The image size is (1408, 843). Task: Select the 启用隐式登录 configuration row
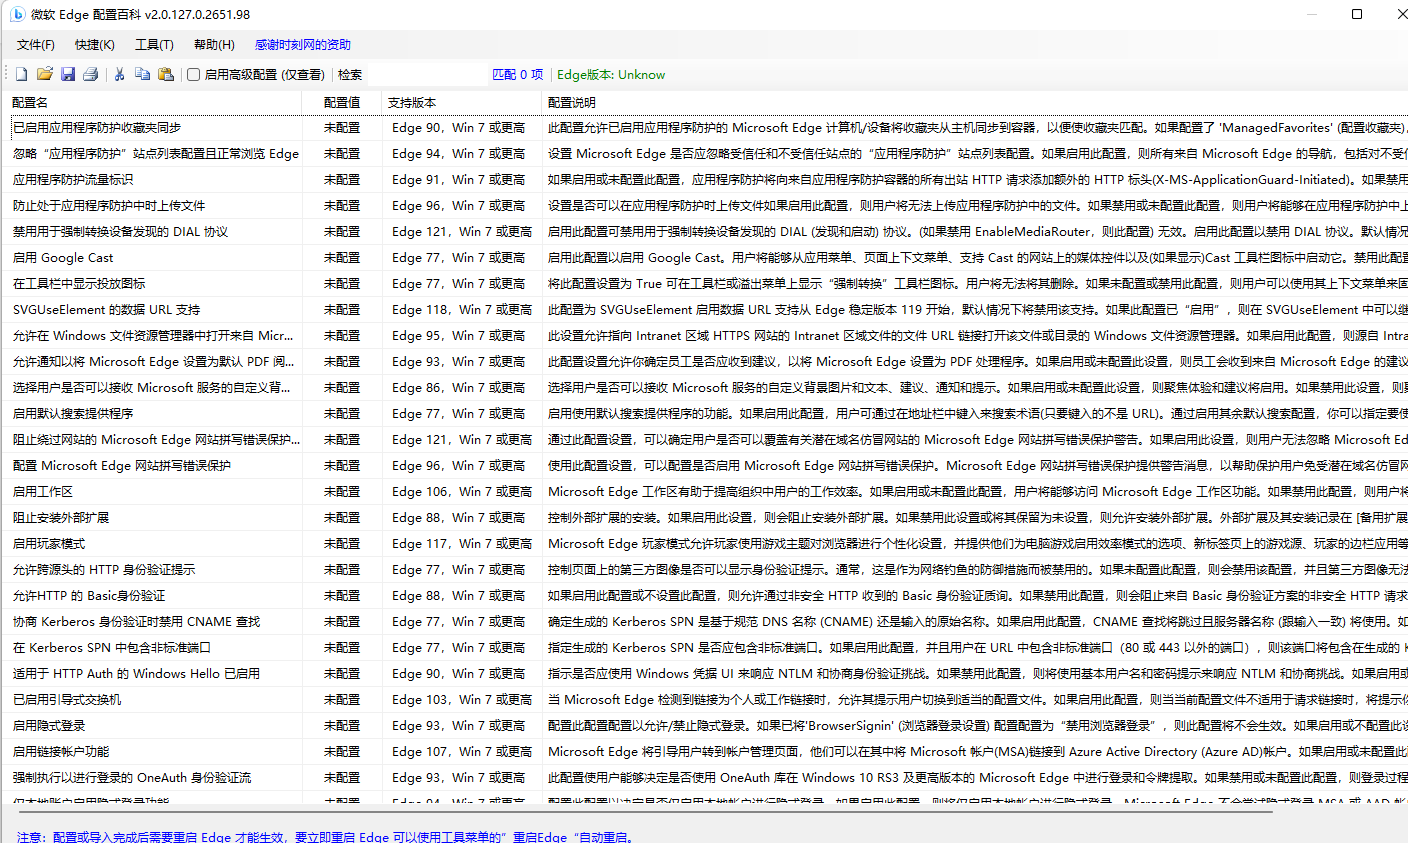point(150,725)
